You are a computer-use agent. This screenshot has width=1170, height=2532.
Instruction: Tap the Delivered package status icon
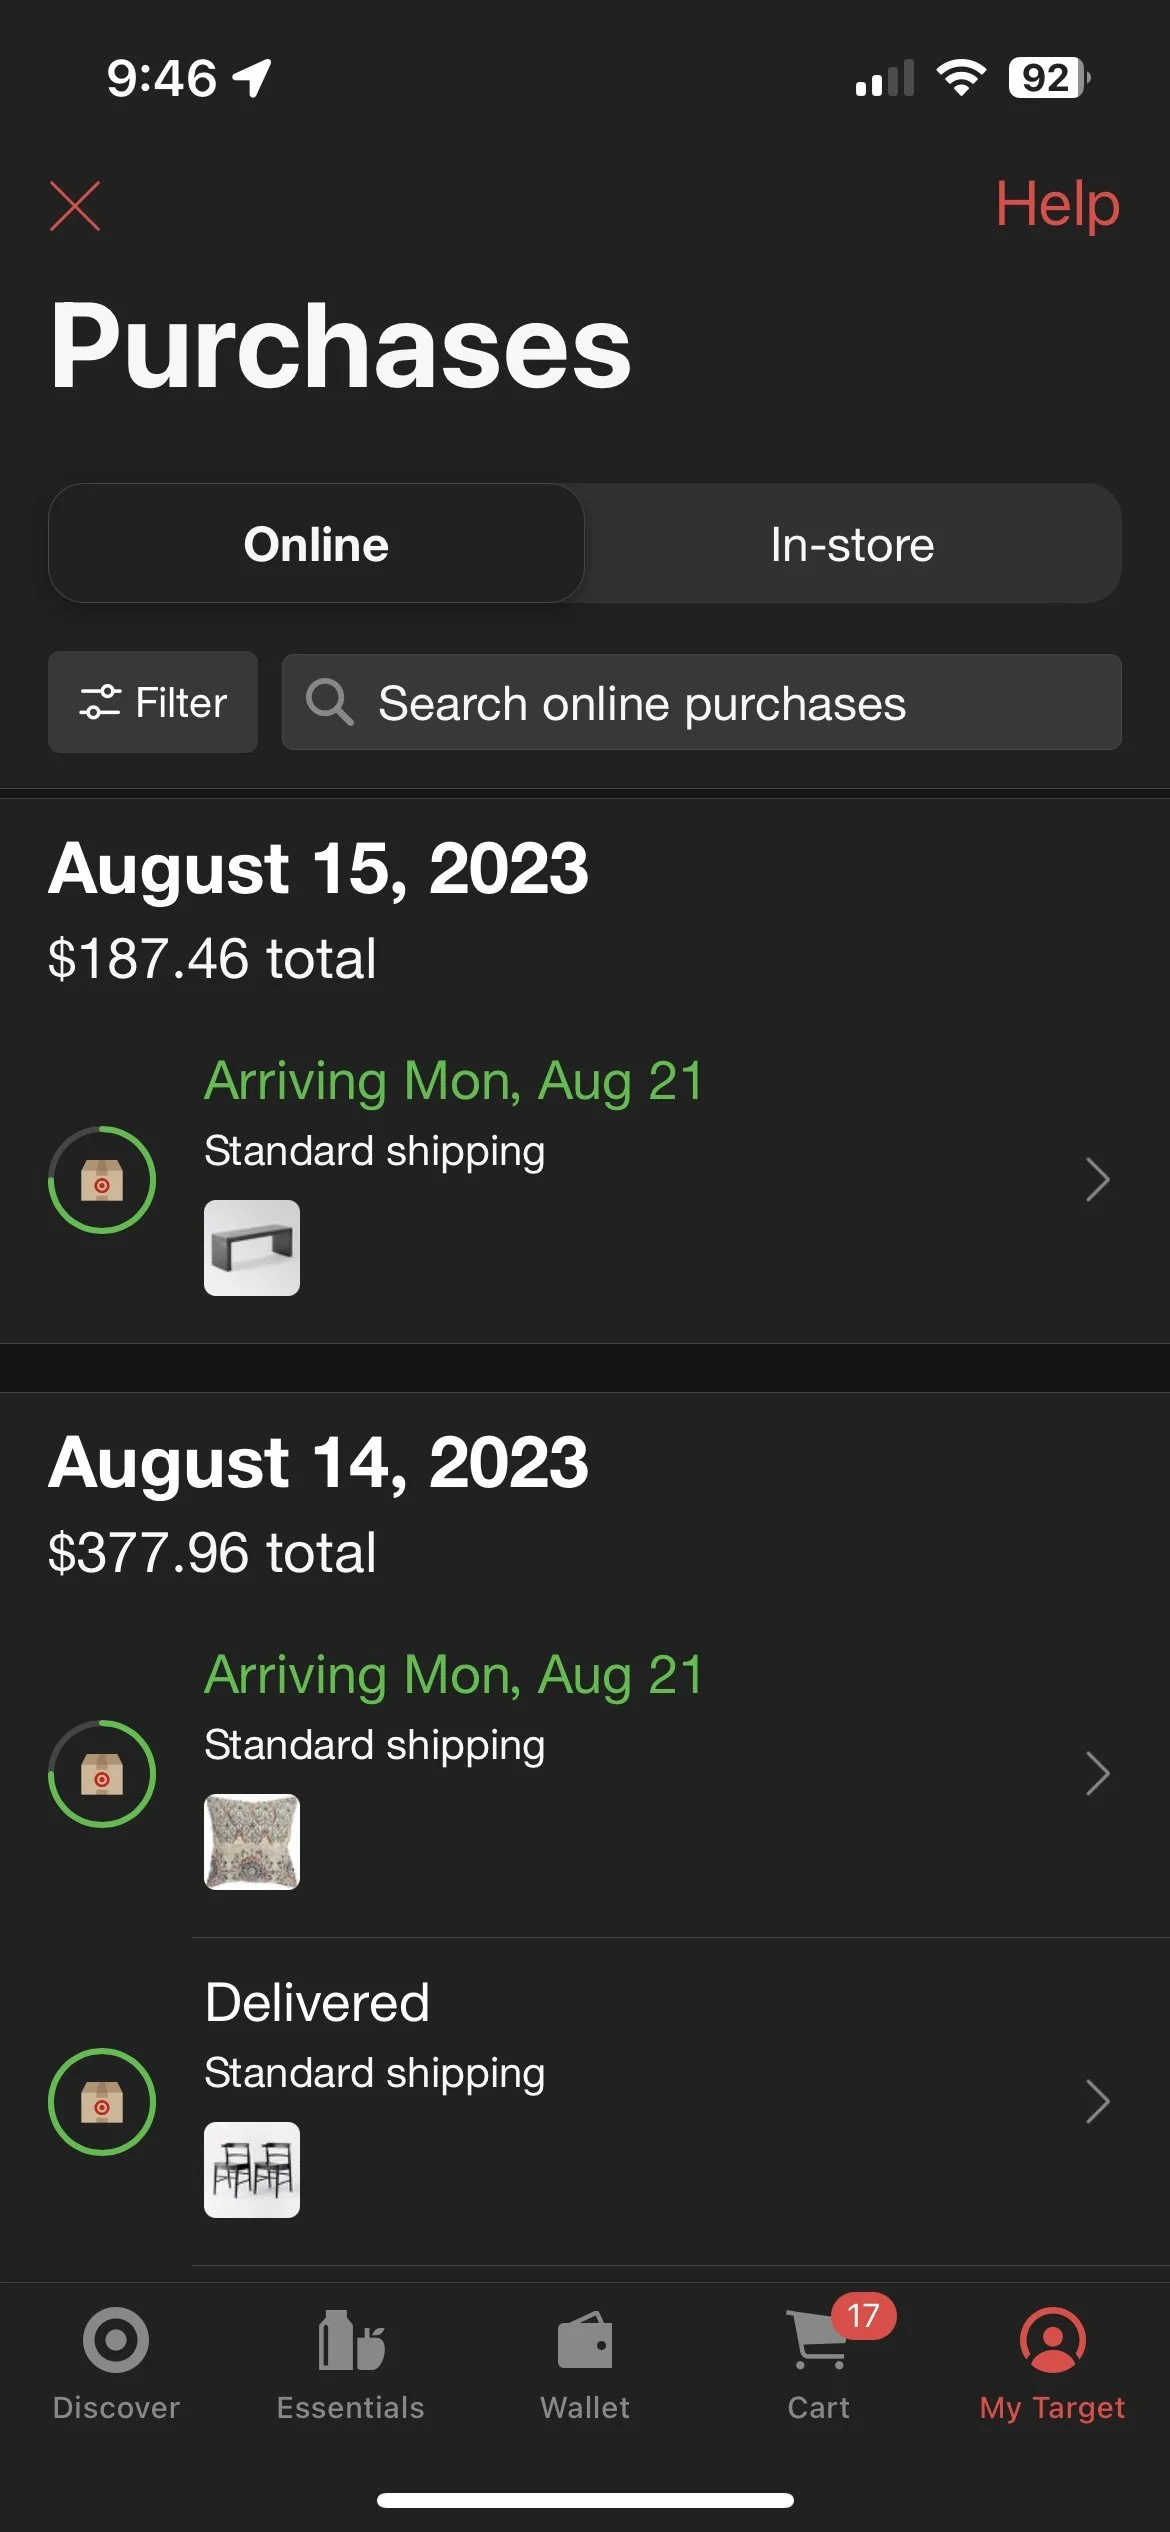(x=102, y=2102)
